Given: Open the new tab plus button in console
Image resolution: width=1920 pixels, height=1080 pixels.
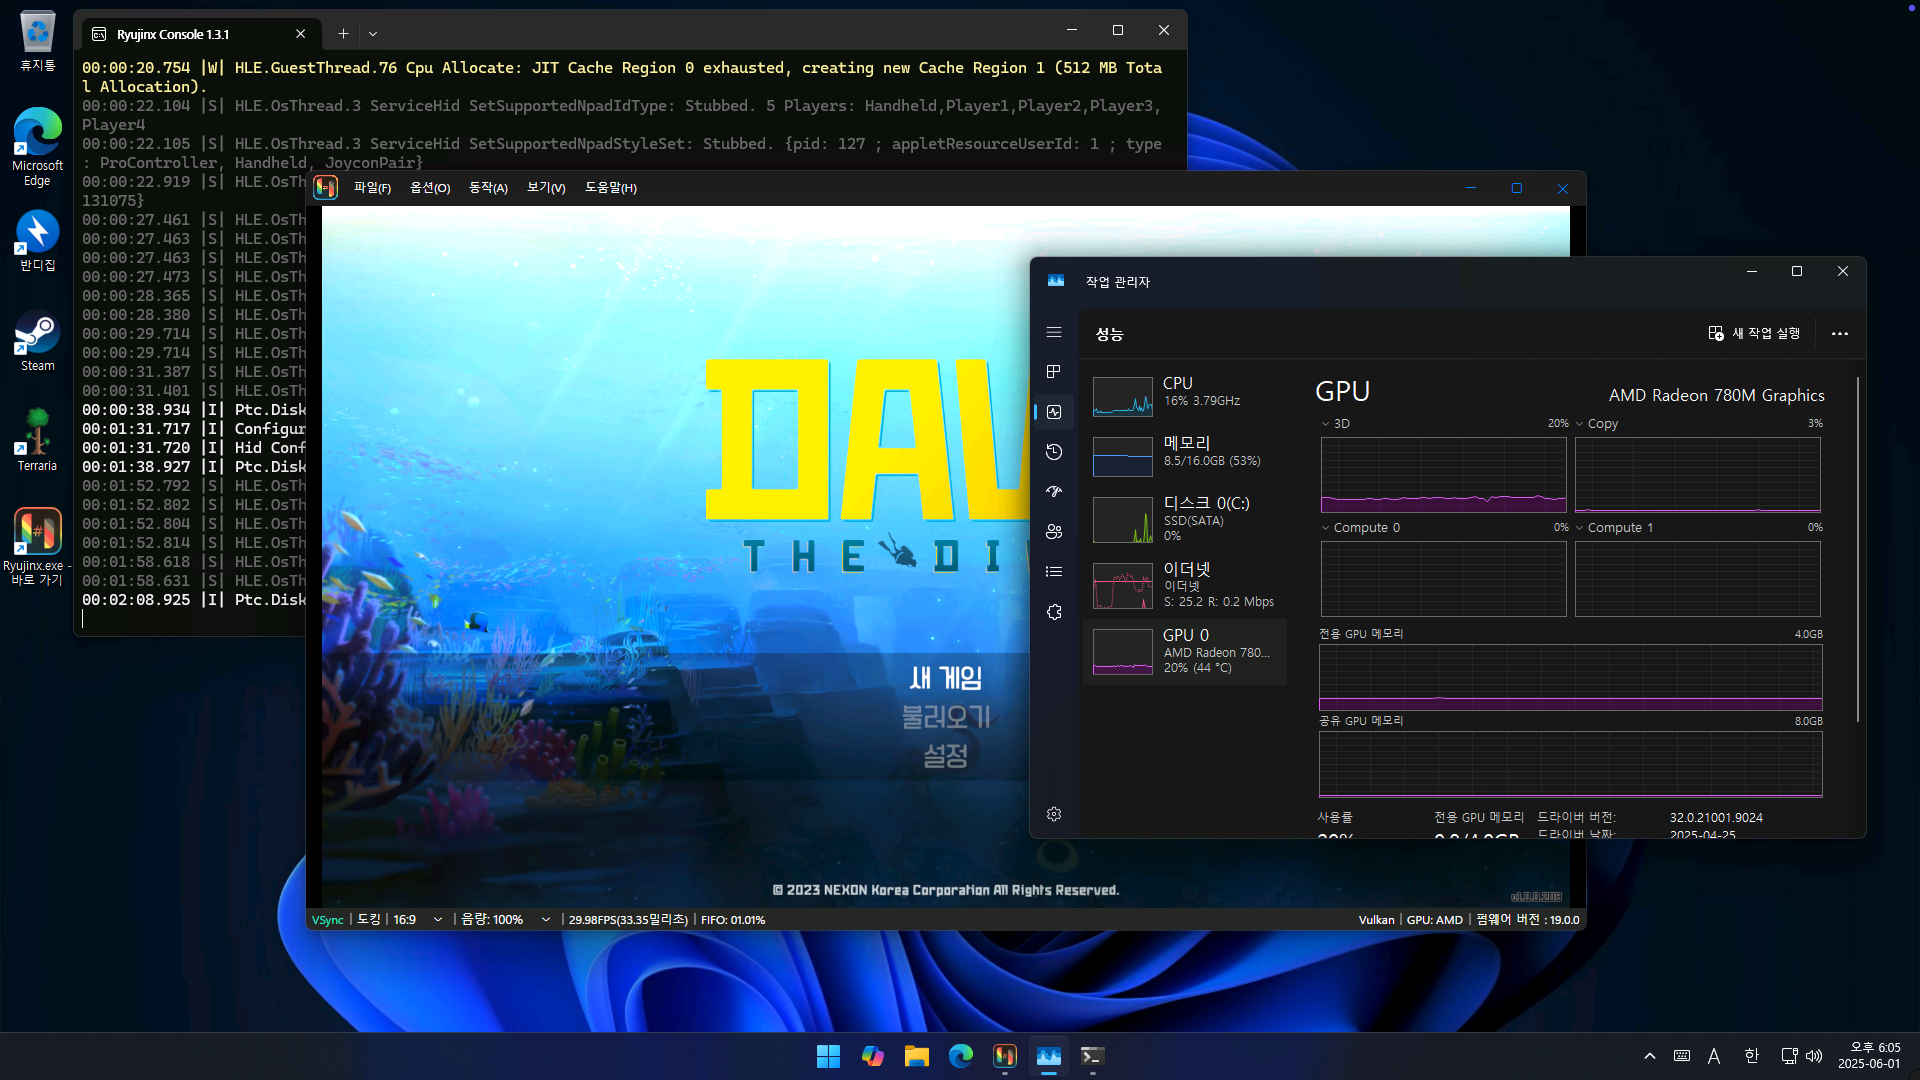Looking at the screenshot, I should click(343, 34).
